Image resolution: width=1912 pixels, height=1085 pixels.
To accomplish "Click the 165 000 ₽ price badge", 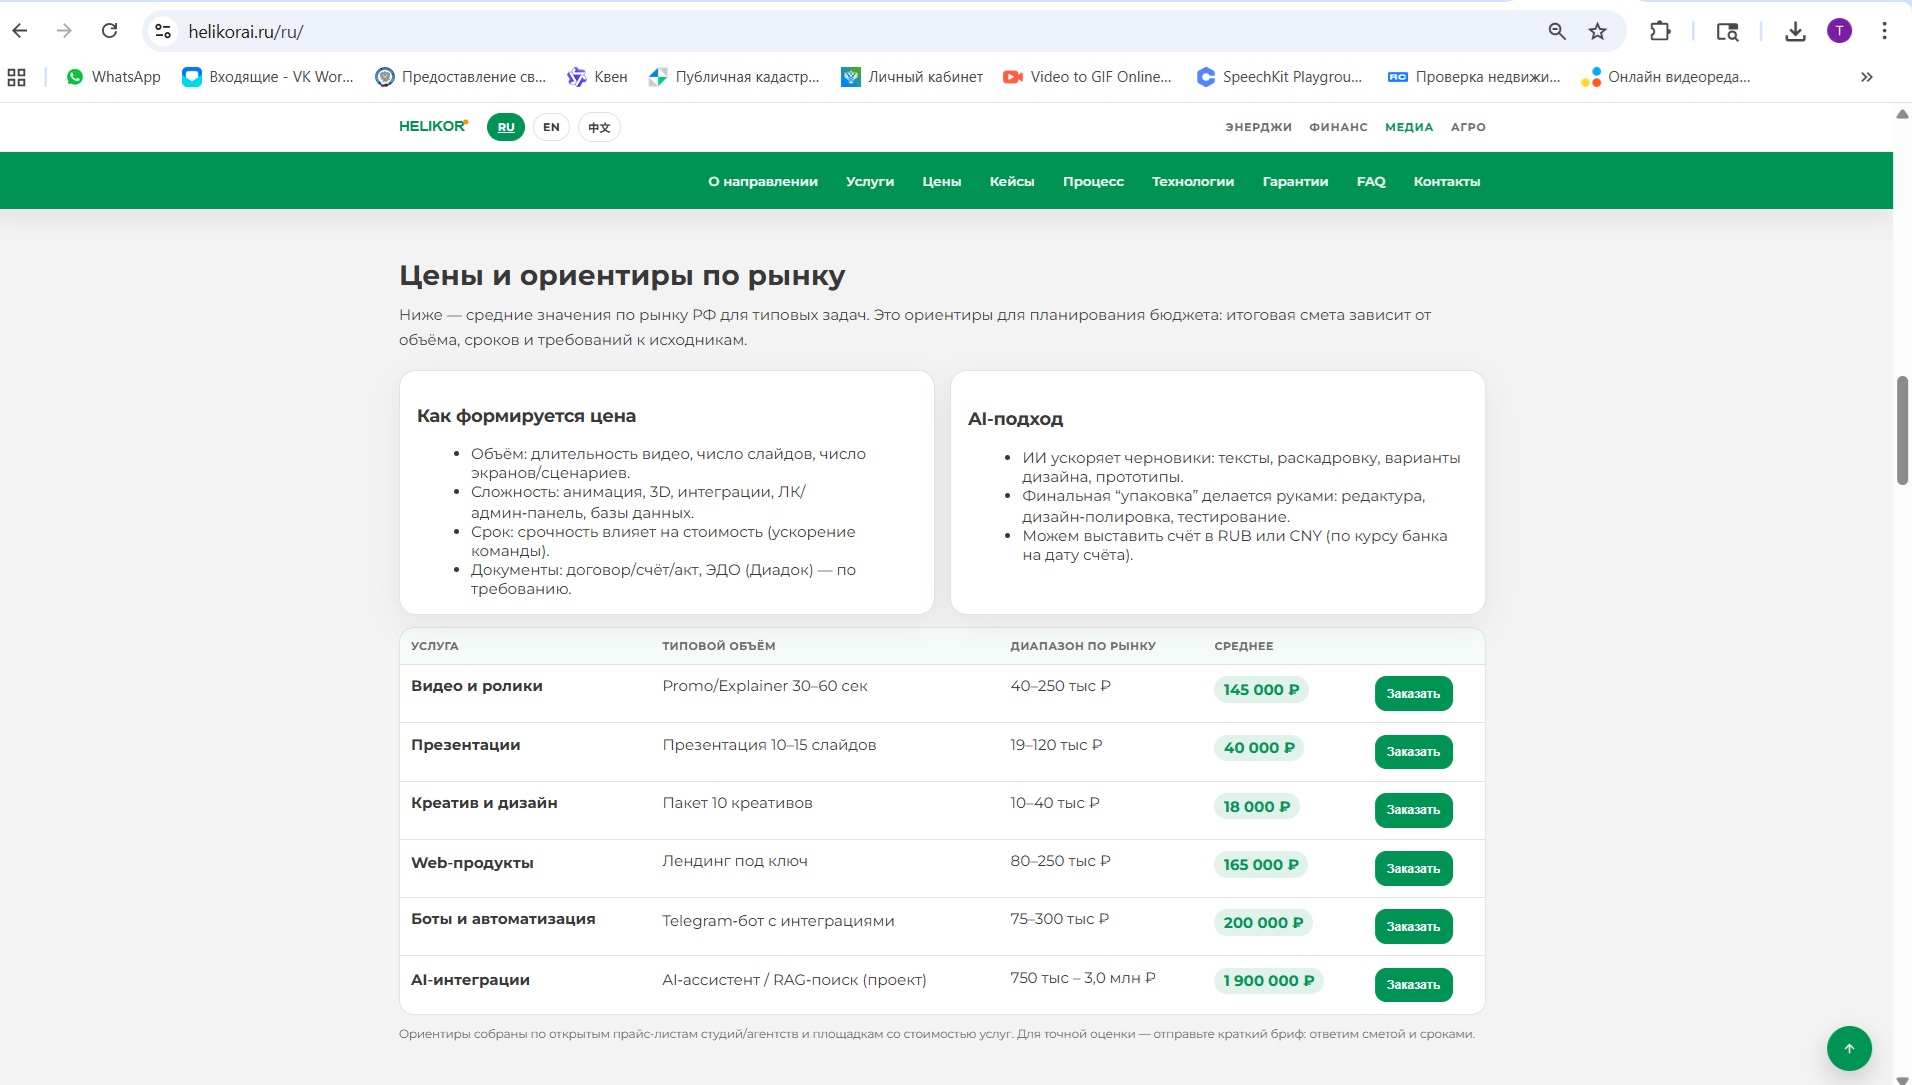I will point(1261,864).
